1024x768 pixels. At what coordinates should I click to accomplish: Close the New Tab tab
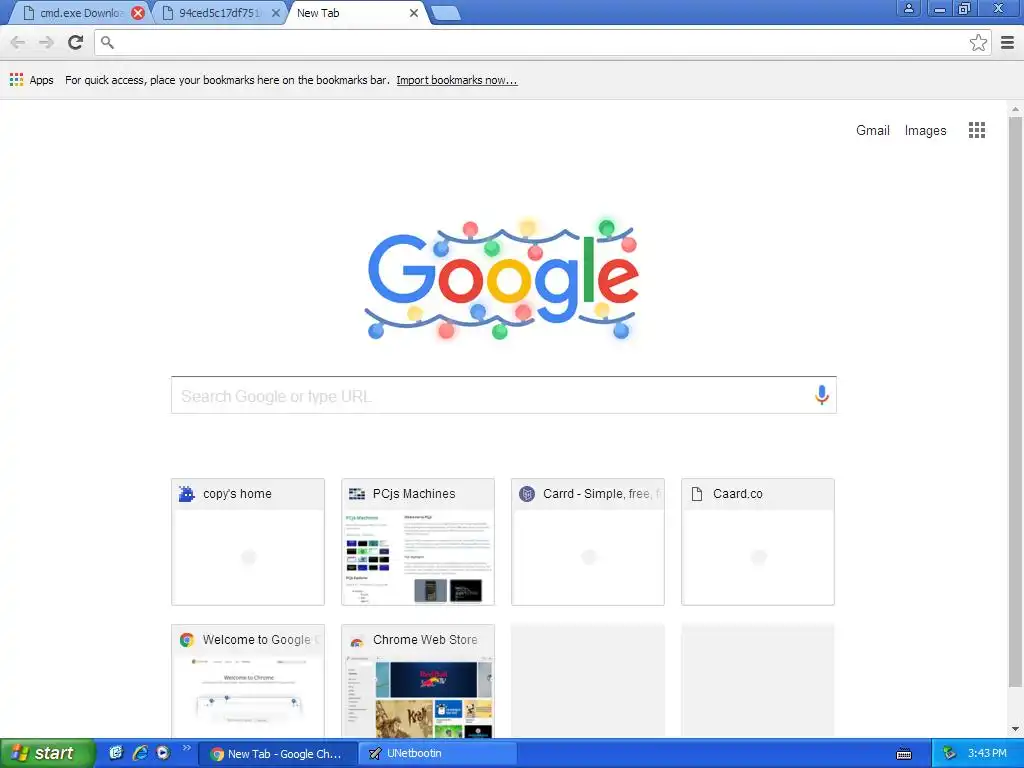(413, 13)
